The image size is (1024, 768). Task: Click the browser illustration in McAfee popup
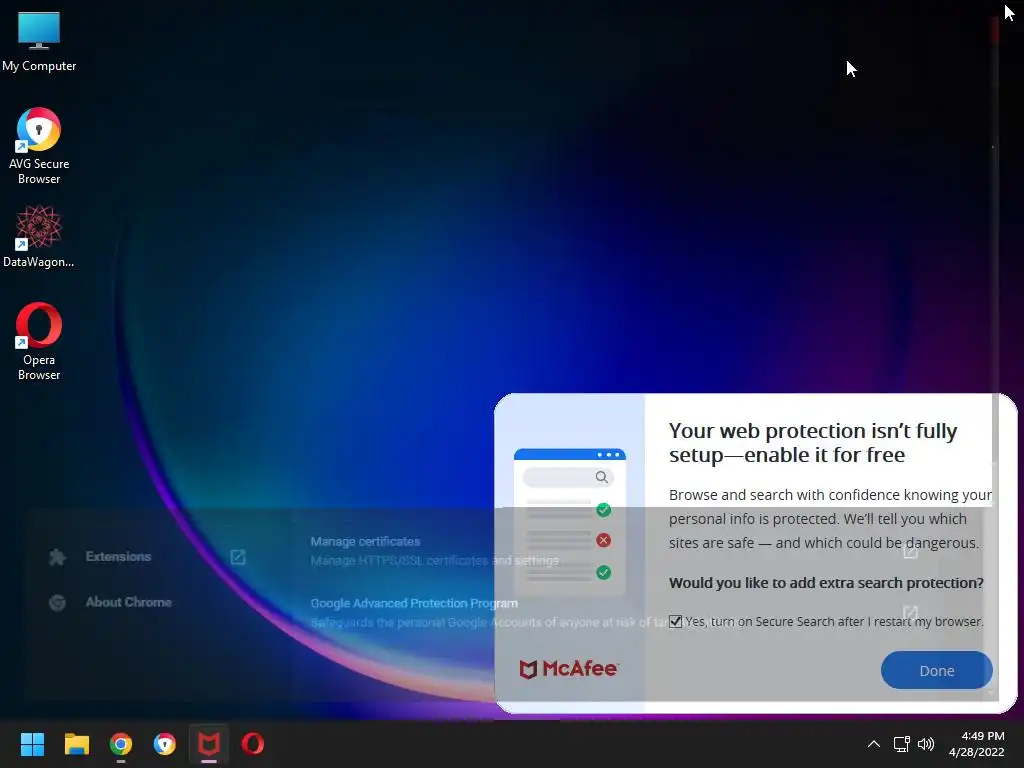point(570,520)
